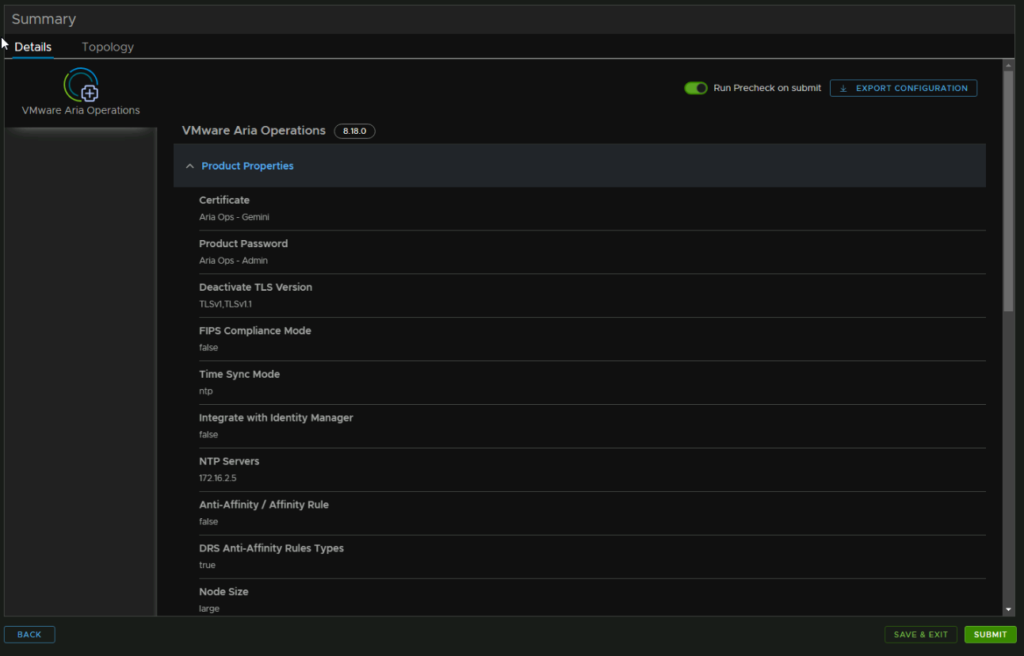Image resolution: width=1024 pixels, height=656 pixels.
Task: Select the Product Password value Aria Ops - Admin
Action: [233, 261]
